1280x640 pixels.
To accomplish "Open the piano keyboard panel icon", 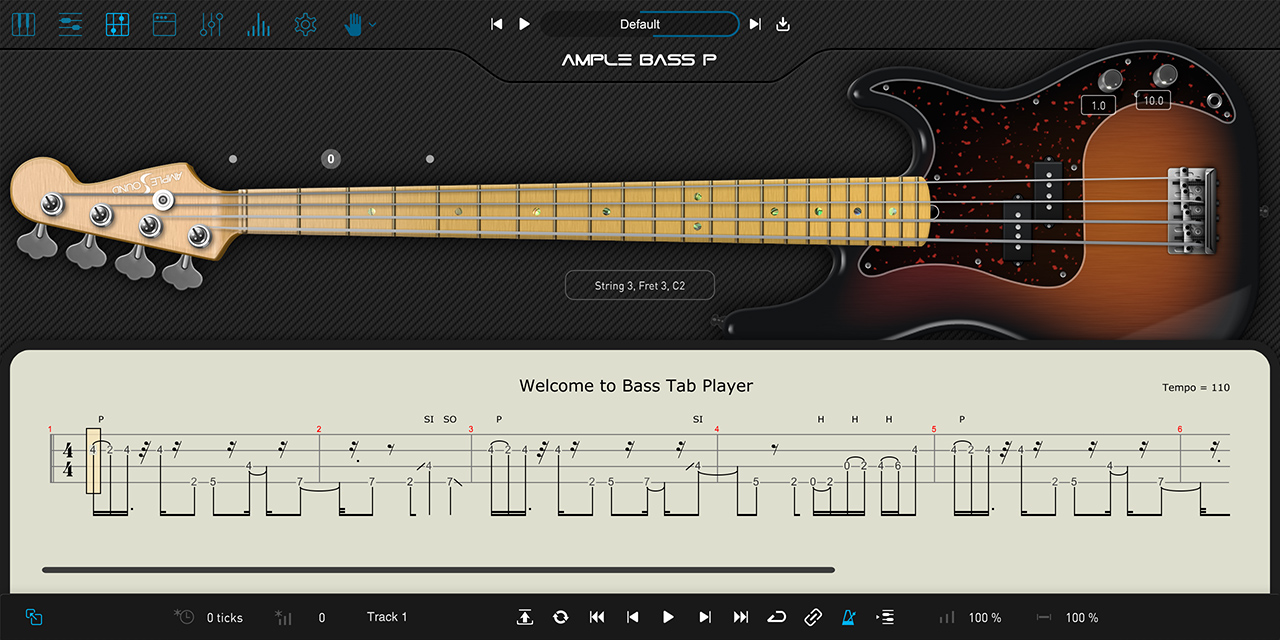I will coord(23,24).
